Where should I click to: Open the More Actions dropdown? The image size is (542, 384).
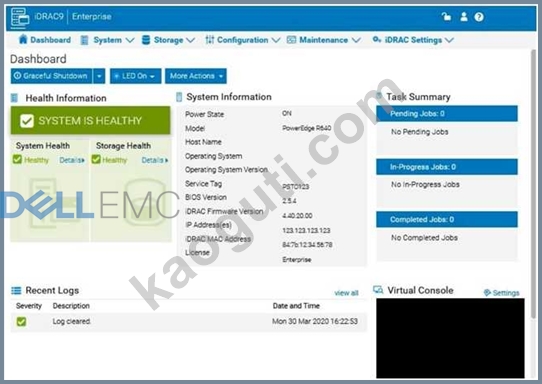(196, 76)
